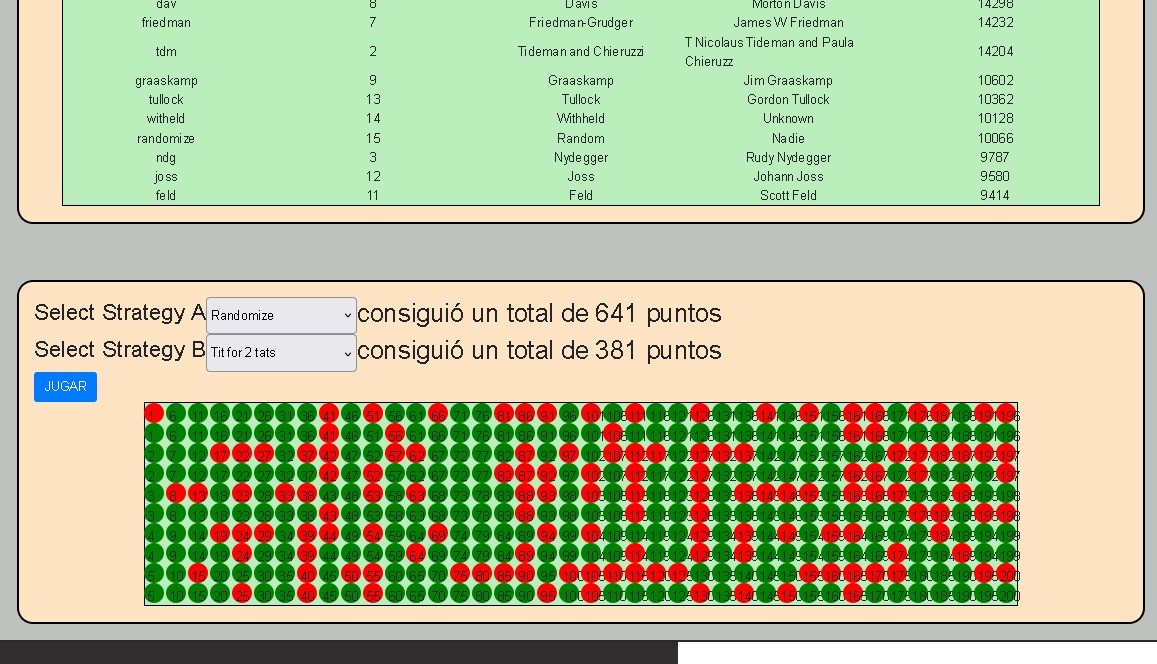Click the red circle numbered 56

coord(394,434)
